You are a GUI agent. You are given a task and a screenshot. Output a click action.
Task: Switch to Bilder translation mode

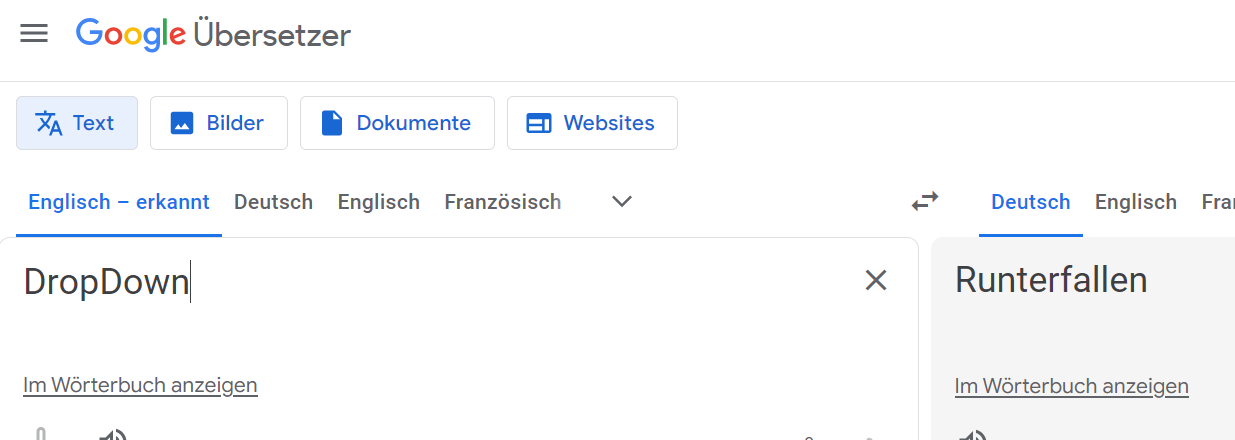pos(219,123)
